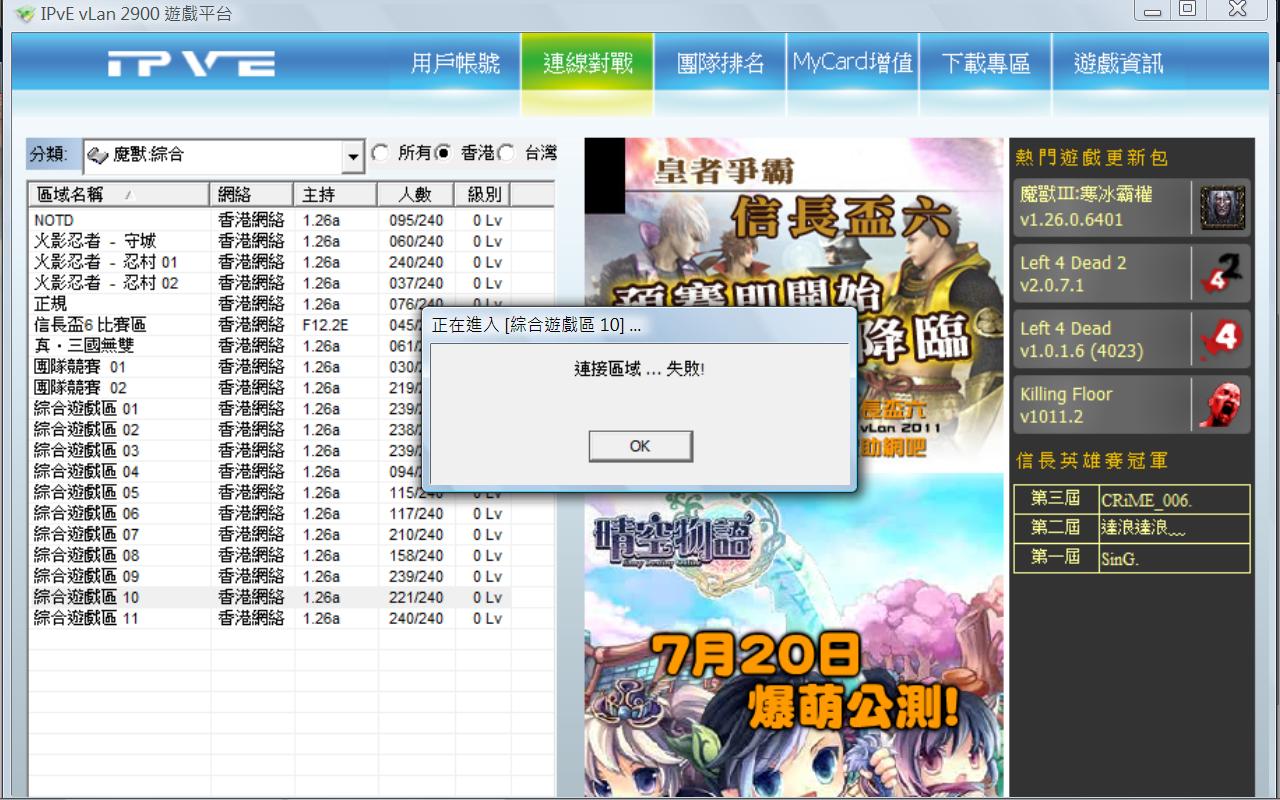This screenshot has width=1280, height=800.
Task: Close the IPvE vLan window
Action: coord(1237,10)
